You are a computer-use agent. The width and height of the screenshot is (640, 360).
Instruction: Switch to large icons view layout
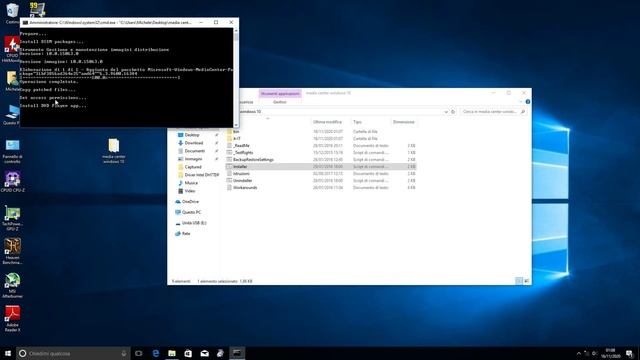tap(527, 281)
